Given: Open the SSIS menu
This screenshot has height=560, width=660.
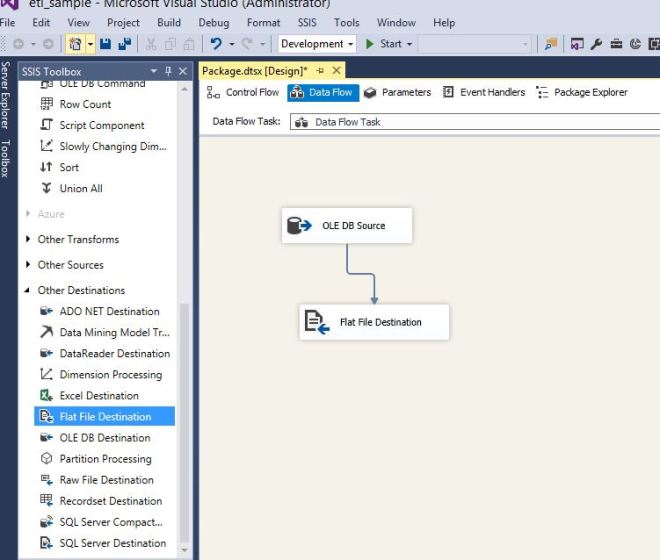Looking at the screenshot, I should [x=306, y=22].
